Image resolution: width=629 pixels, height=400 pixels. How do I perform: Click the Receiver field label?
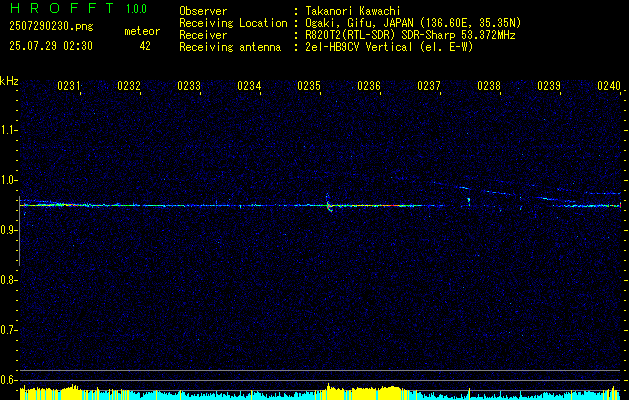[203, 35]
